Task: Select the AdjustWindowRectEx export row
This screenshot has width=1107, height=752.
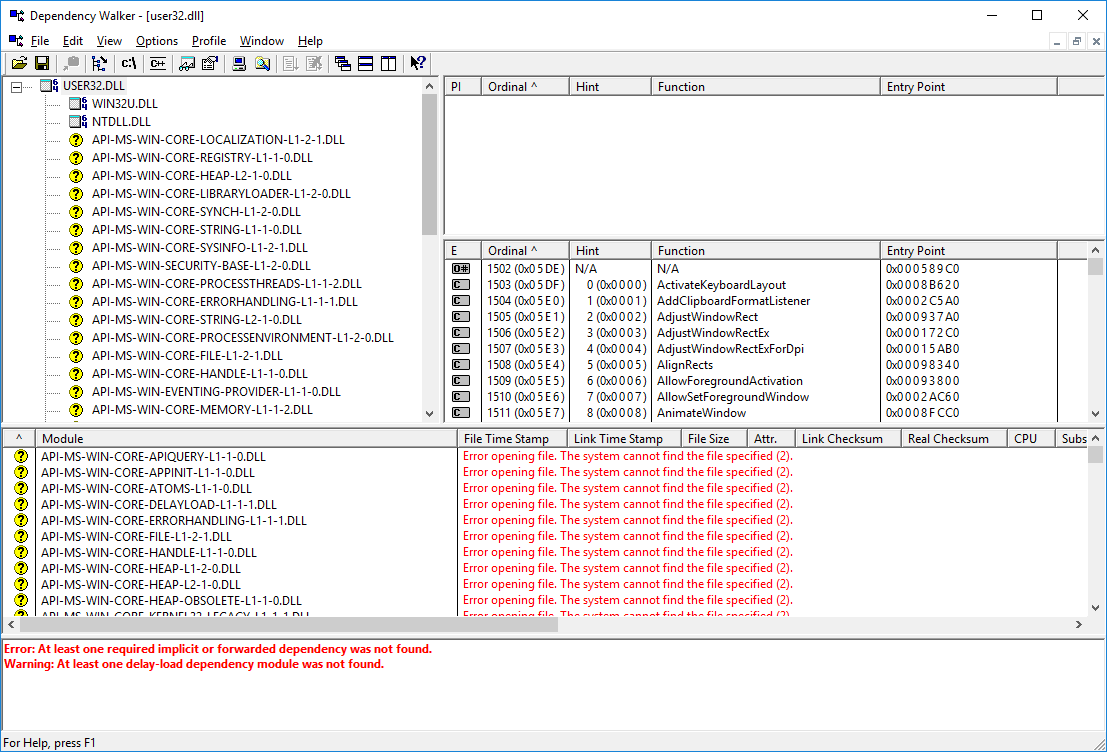Action: (700, 333)
